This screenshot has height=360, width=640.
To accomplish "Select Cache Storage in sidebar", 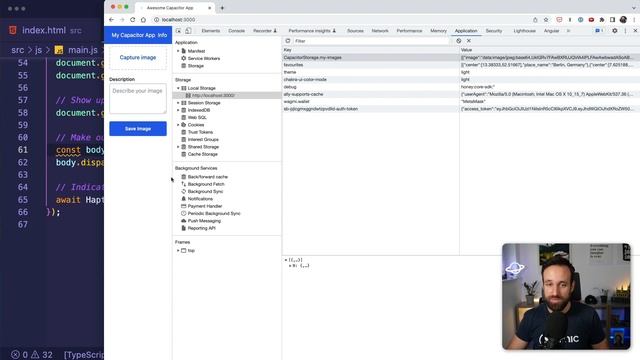I will tap(202, 154).
